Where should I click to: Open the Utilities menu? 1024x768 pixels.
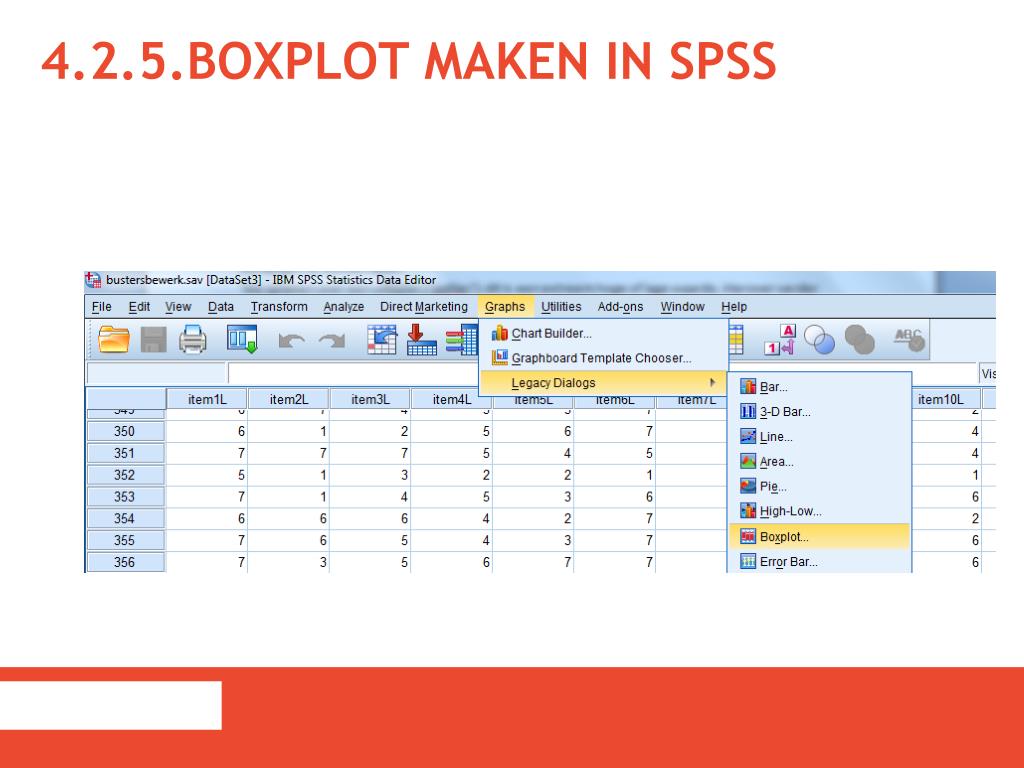(x=561, y=306)
